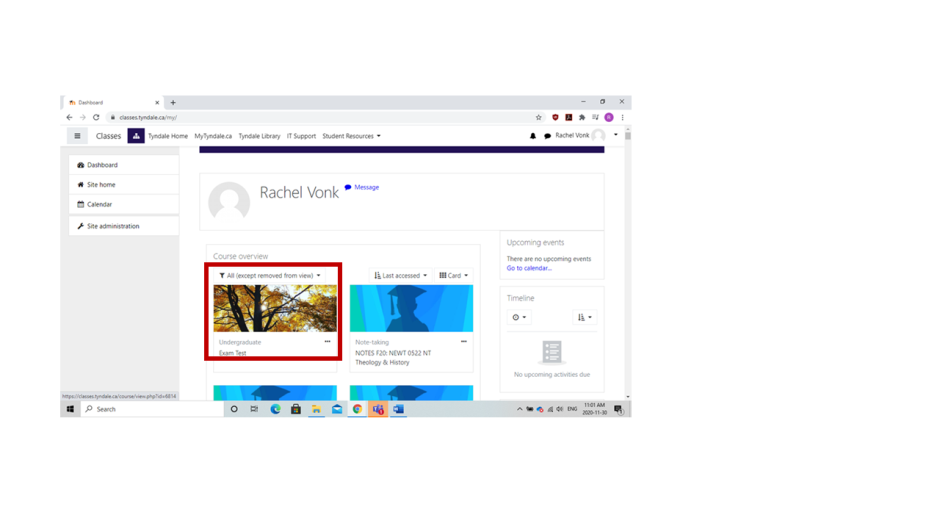
Task: Toggle the hamburger side panel button
Action: pyautogui.click(x=77, y=136)
